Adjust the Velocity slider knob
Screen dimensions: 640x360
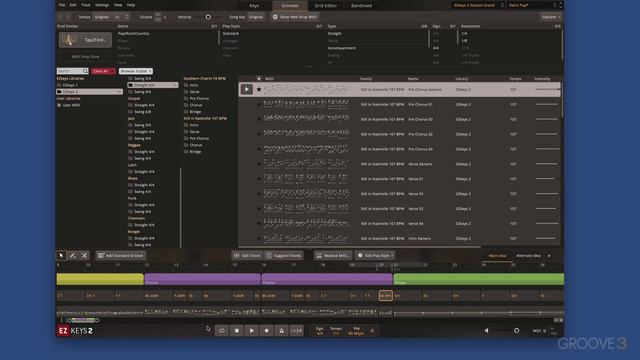pyautogui.click(x=208, y=17)
